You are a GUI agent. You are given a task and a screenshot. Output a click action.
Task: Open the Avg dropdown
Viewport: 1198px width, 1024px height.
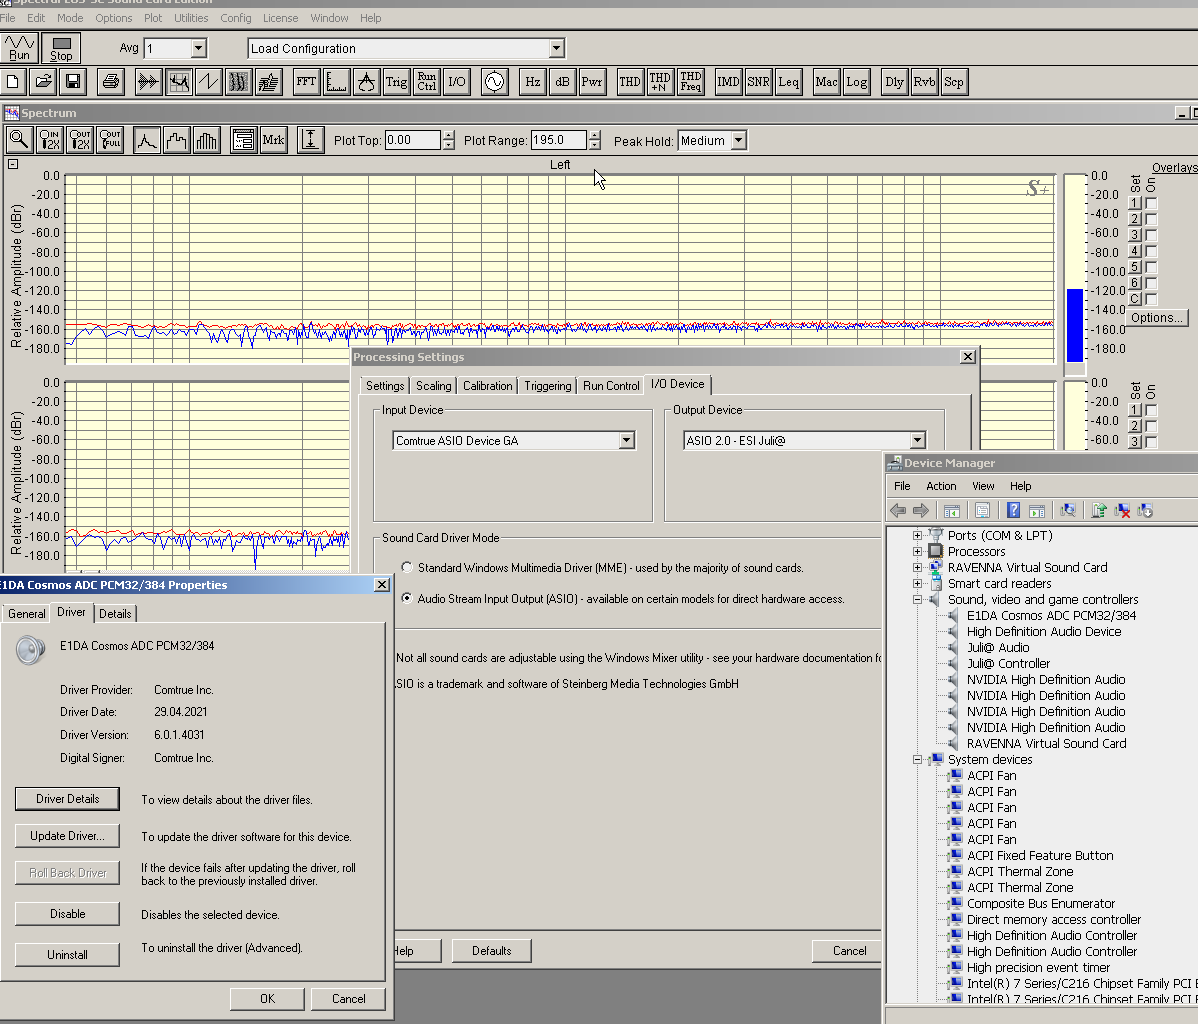click(x=199, y=48)
